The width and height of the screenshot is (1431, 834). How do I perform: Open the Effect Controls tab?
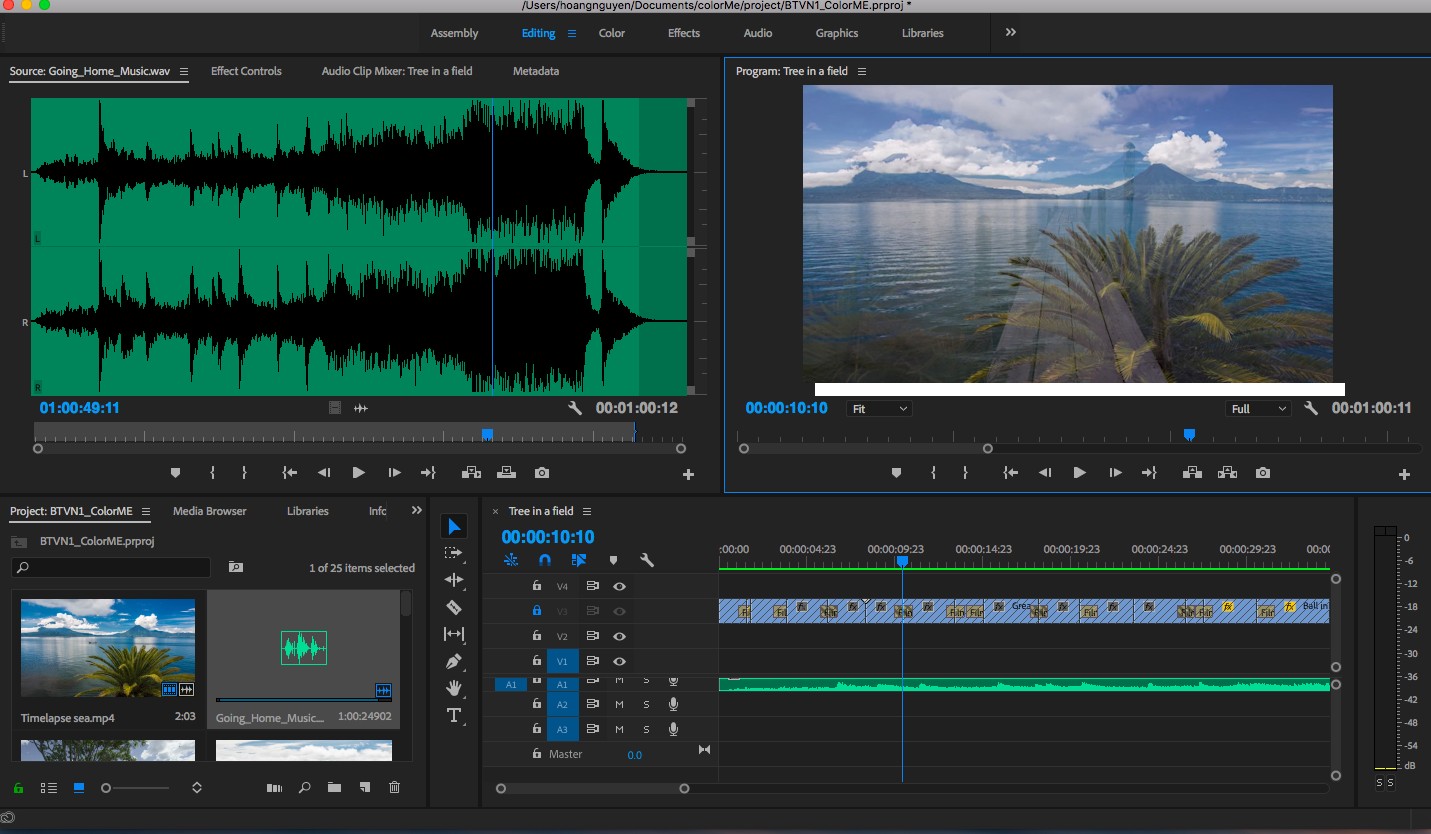[246, 71]
